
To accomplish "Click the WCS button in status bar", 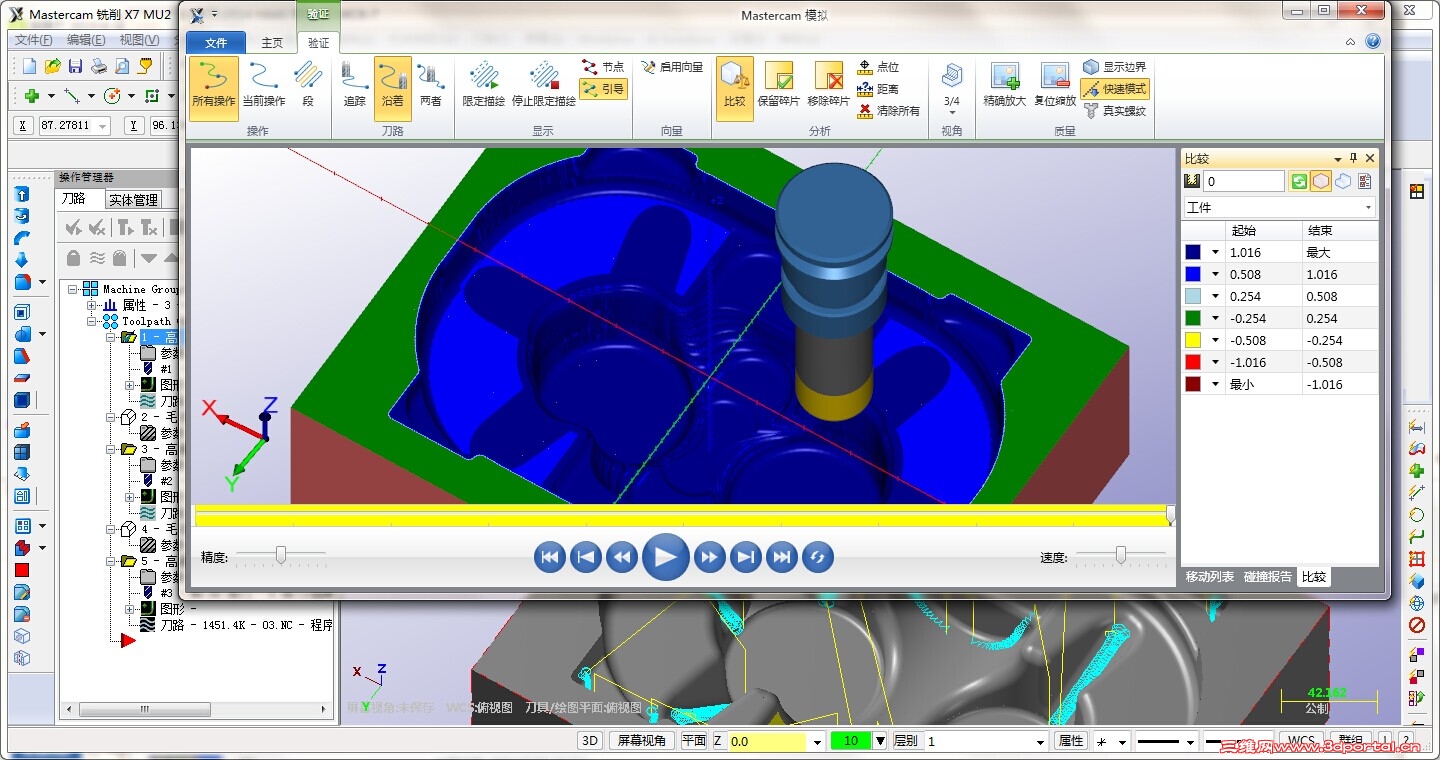I will (x=1301, y=741).
